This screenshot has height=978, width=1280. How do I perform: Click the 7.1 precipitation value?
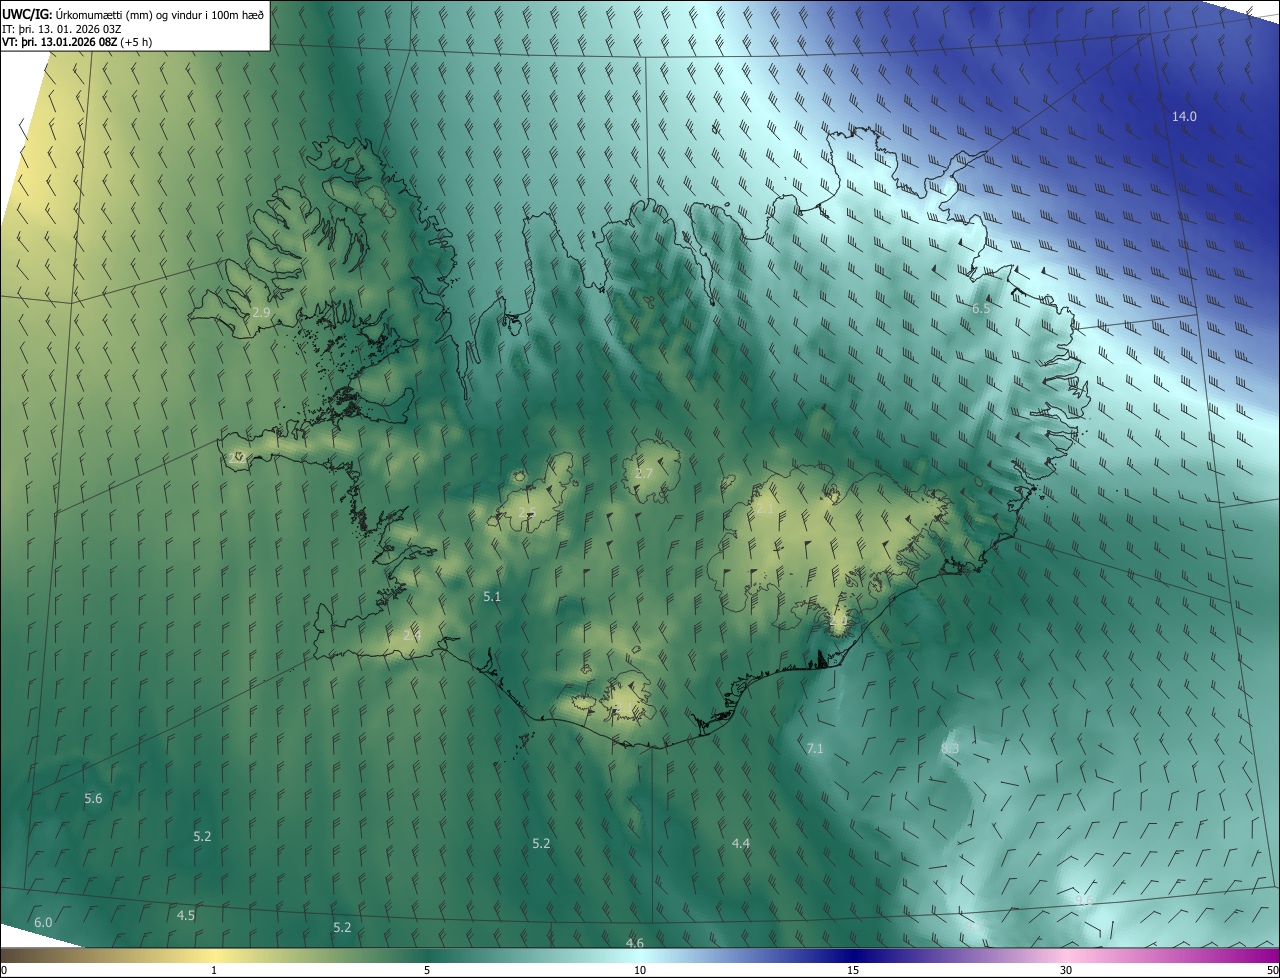click(815, 749)
